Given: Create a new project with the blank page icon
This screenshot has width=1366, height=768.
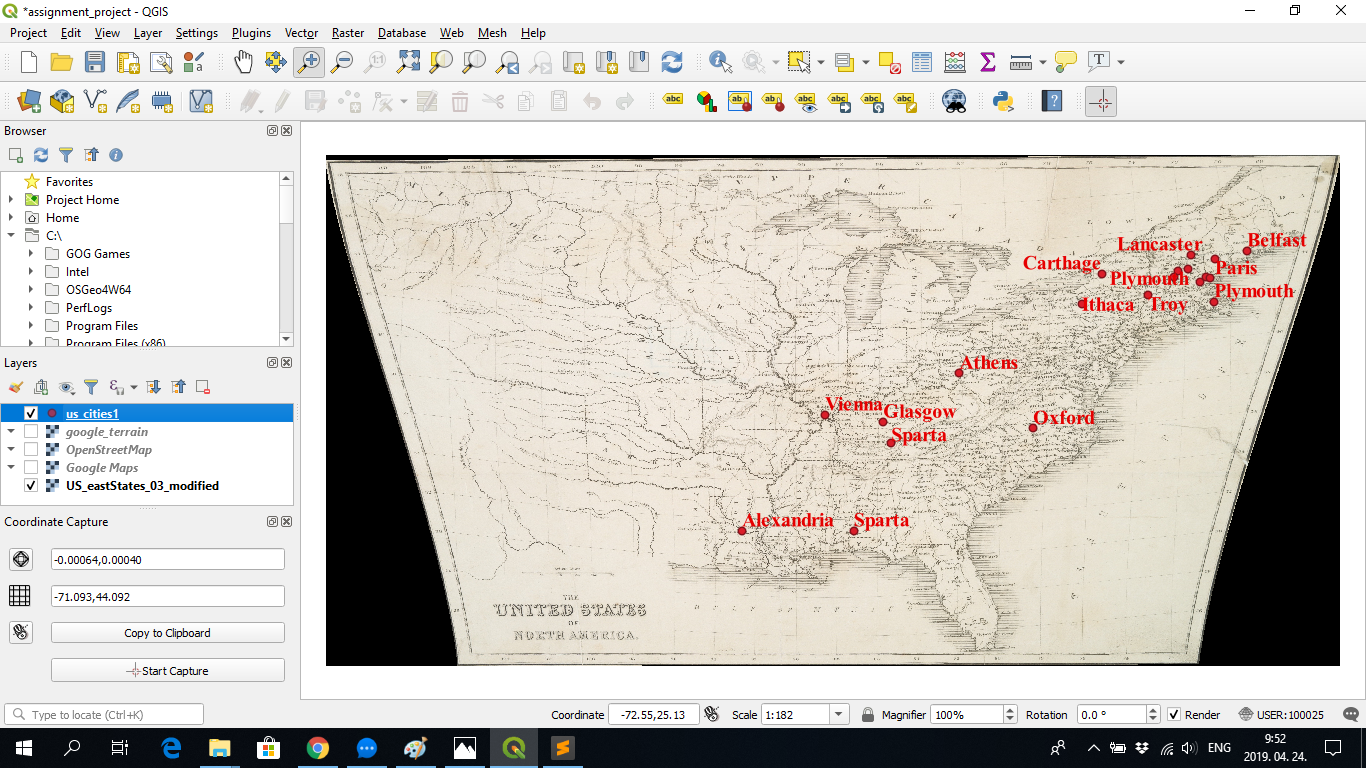Looking at the screenshot, I should click(29, 62).
